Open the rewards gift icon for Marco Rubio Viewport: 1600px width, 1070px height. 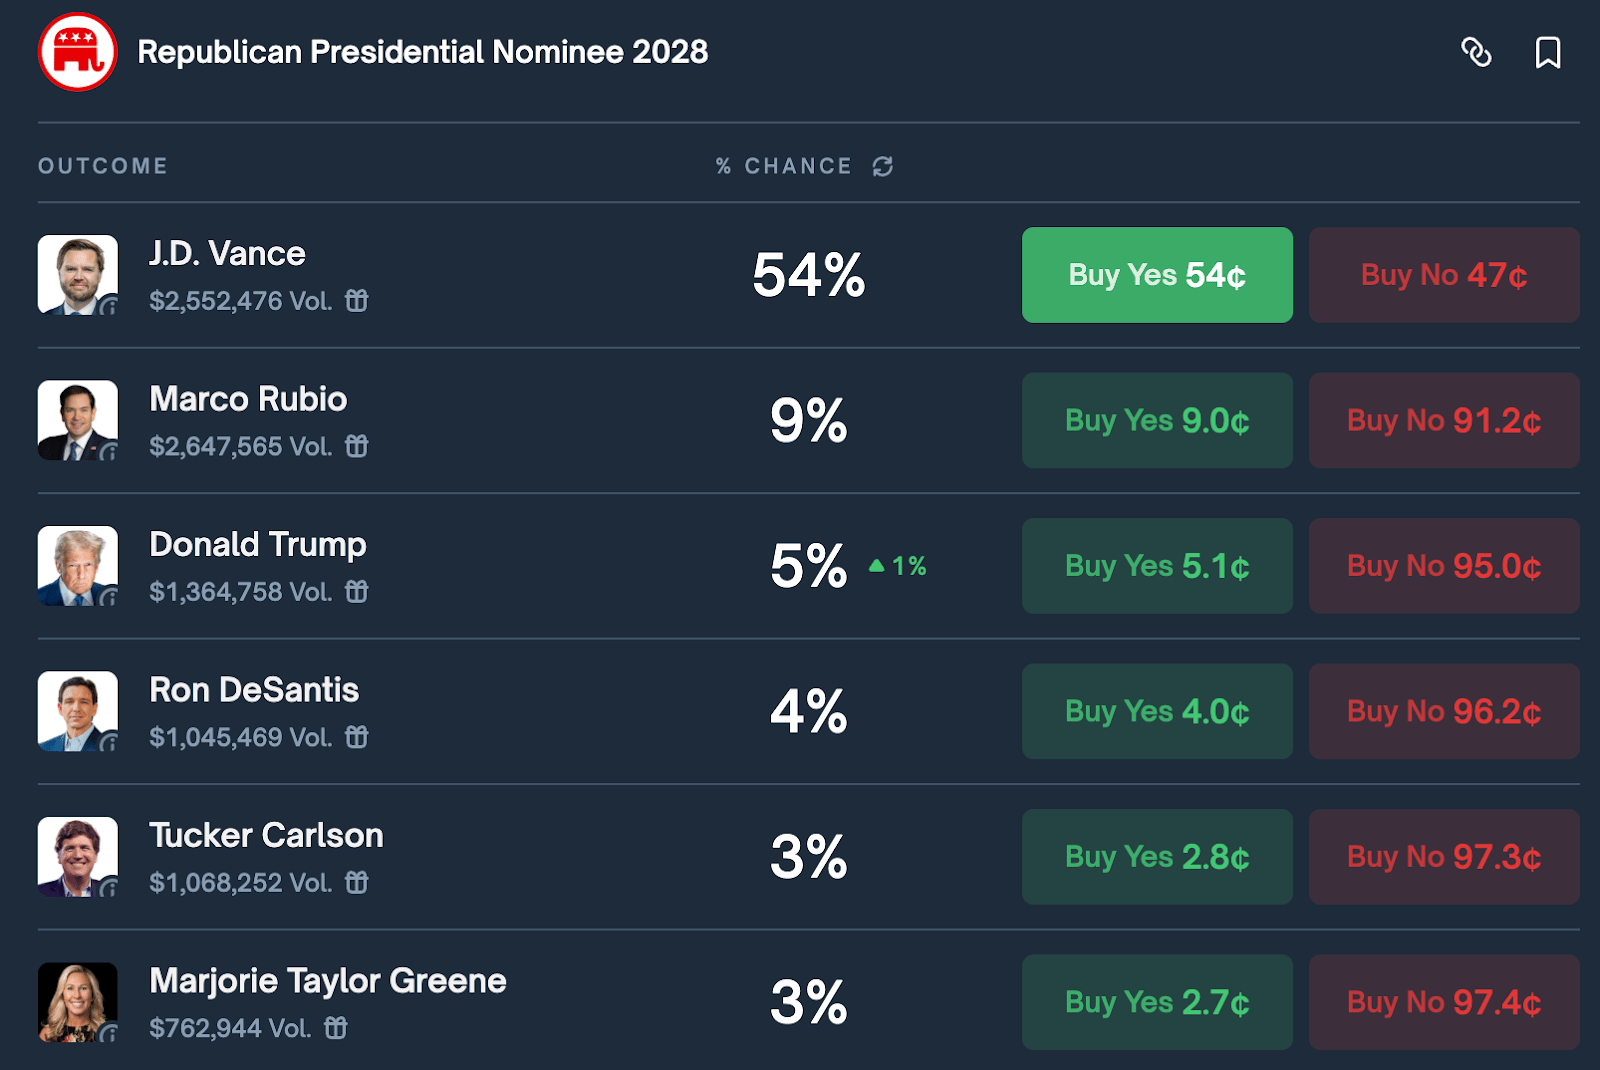point(357,446)
